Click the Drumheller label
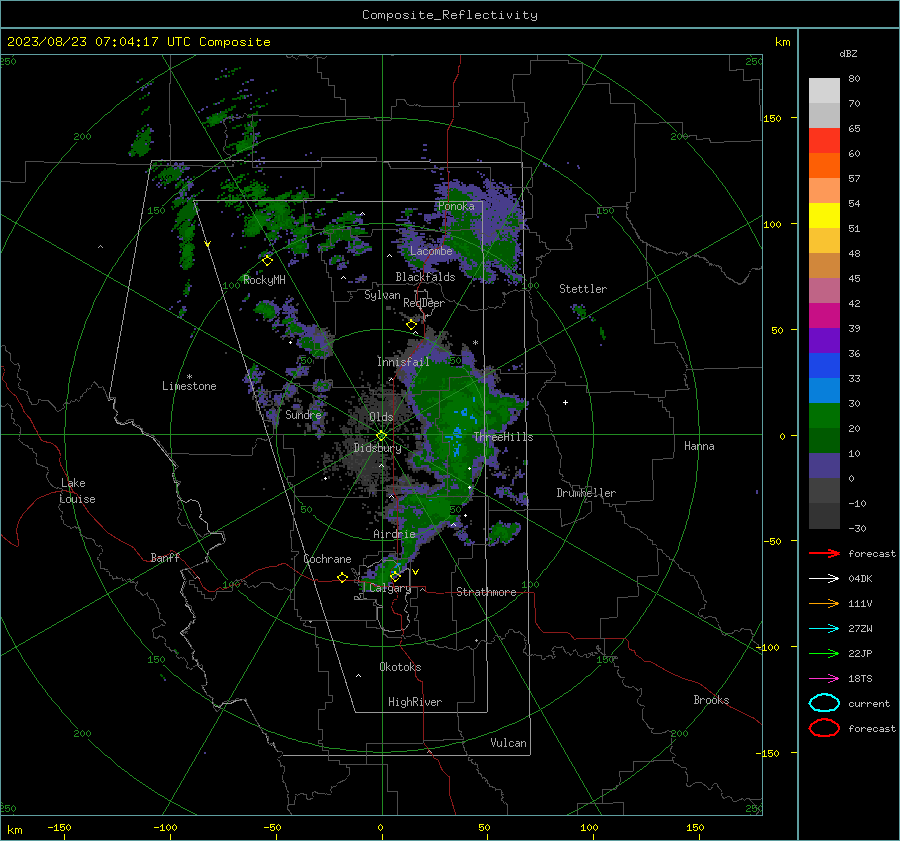900x841 pixels. (586, 493)
